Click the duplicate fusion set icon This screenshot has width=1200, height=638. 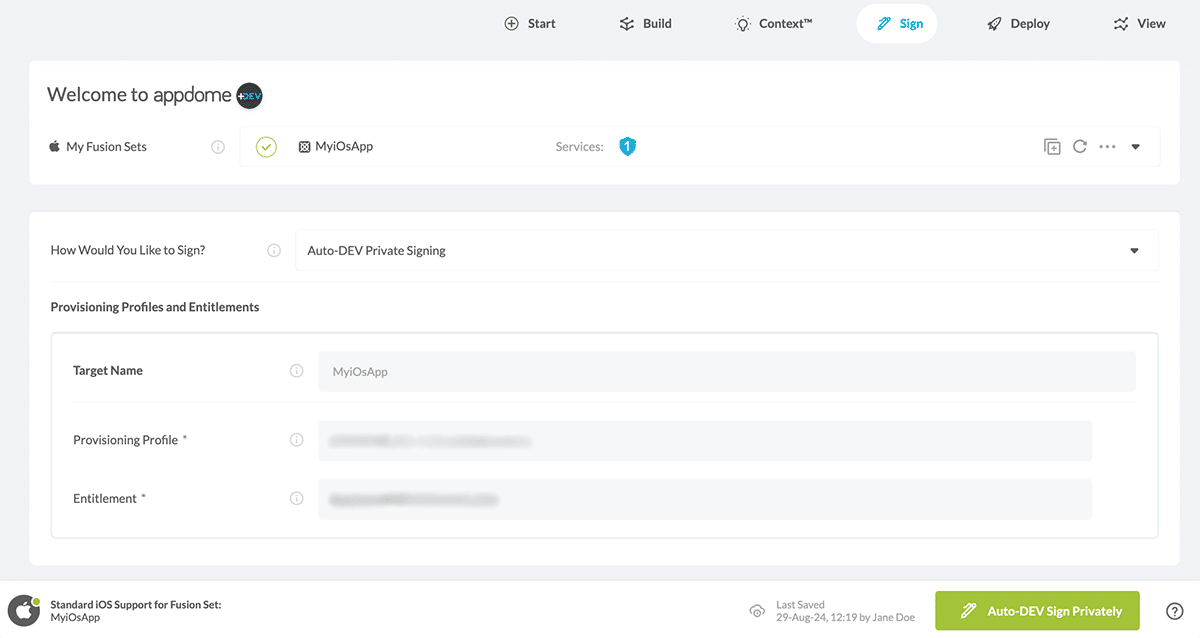click(1052, 146)
